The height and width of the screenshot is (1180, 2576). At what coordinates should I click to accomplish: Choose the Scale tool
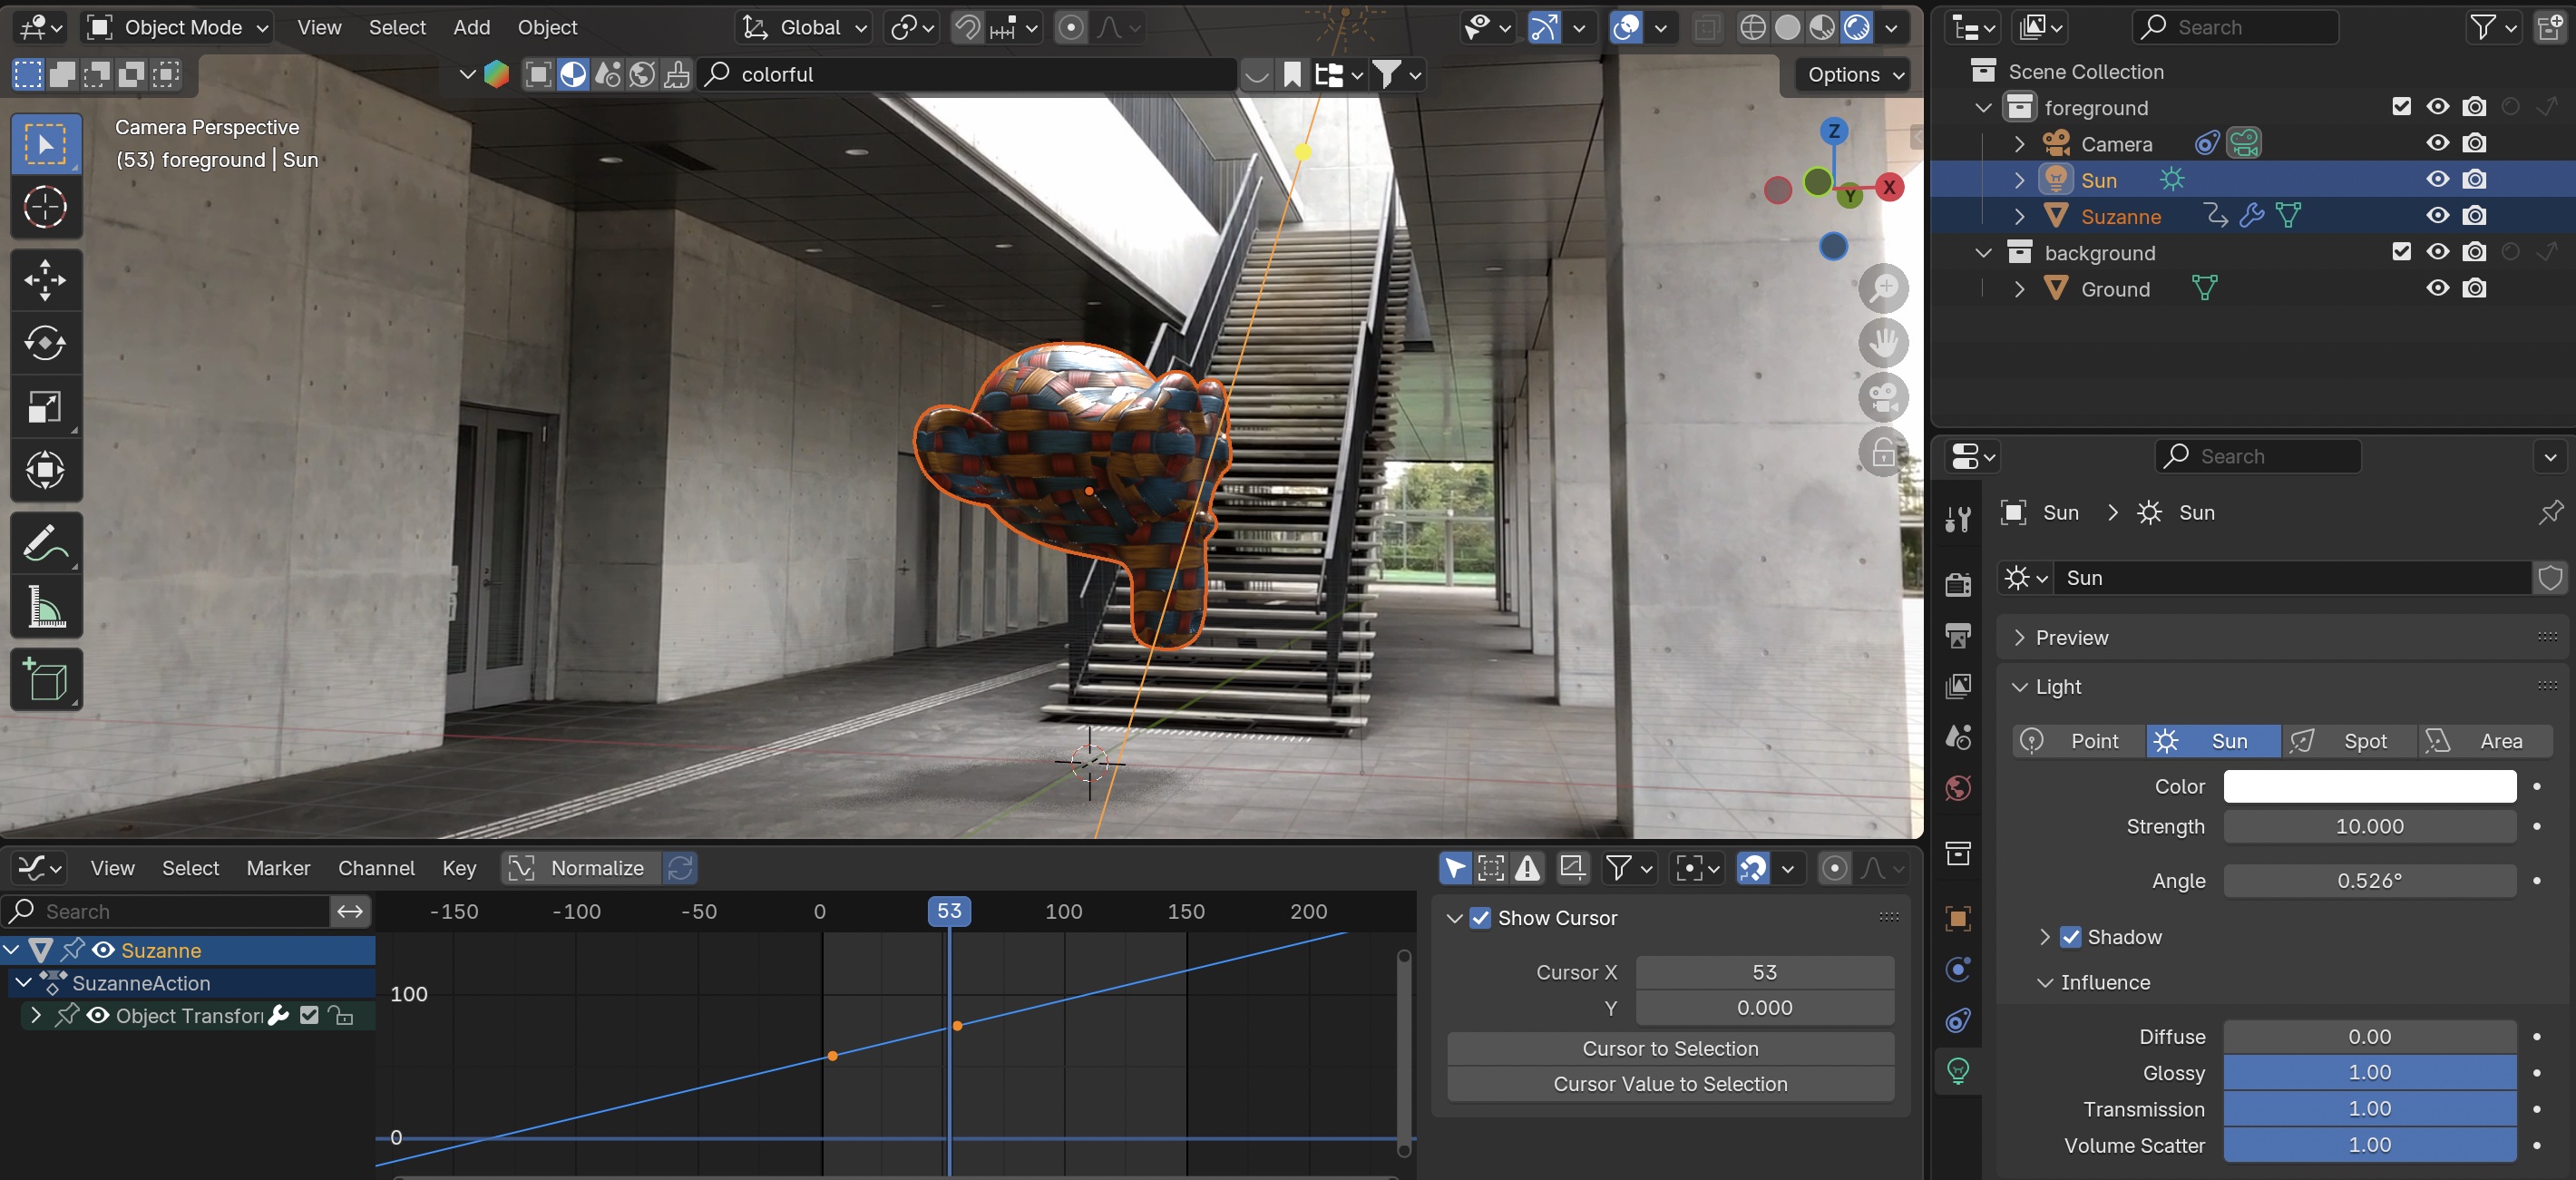[x=45, y=407]
